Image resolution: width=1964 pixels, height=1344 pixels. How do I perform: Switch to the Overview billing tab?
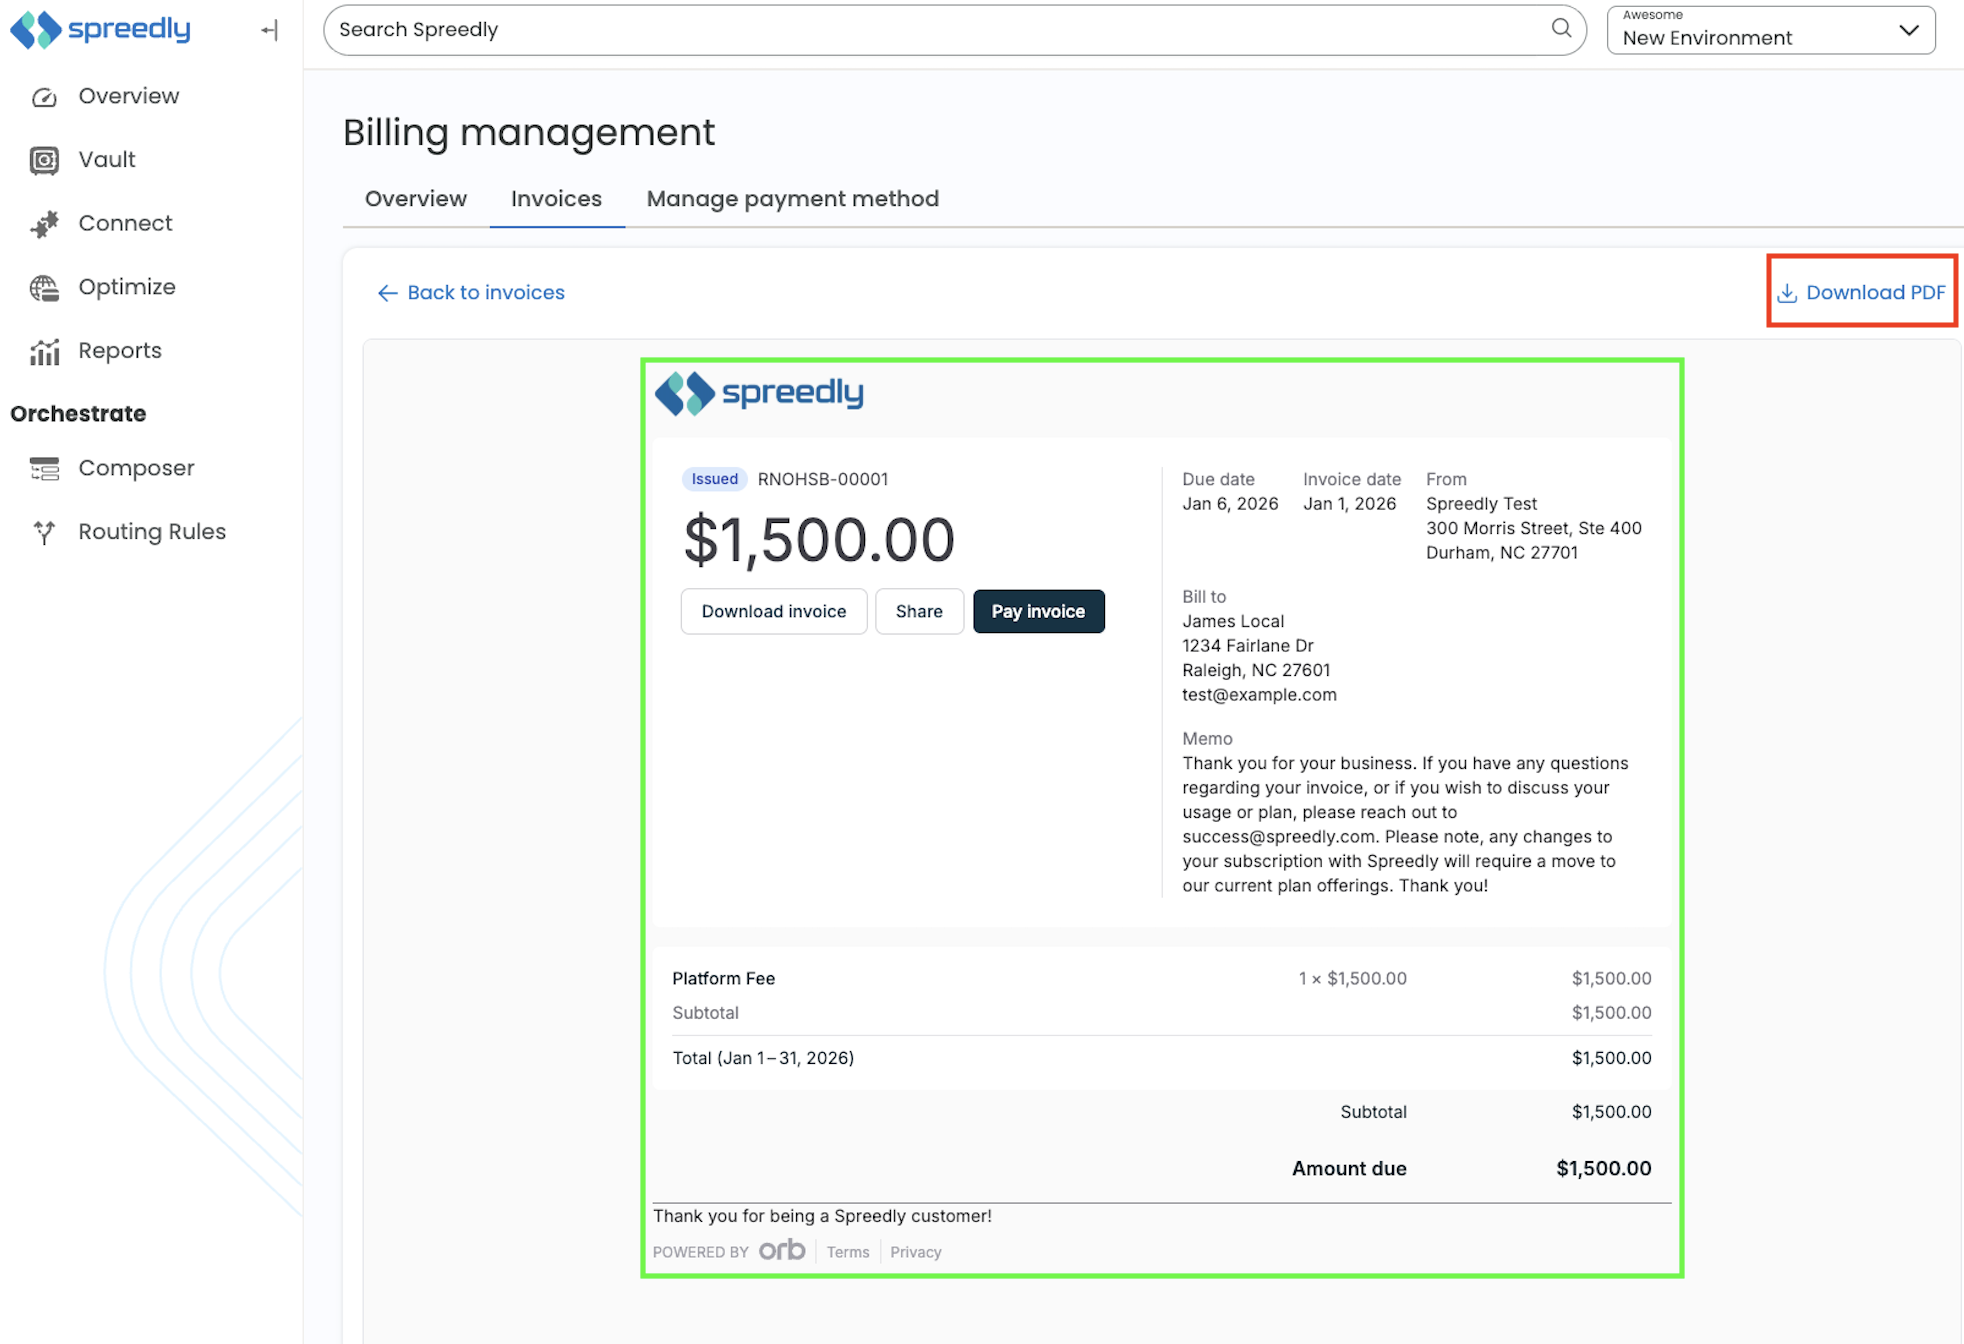(416, 199)
